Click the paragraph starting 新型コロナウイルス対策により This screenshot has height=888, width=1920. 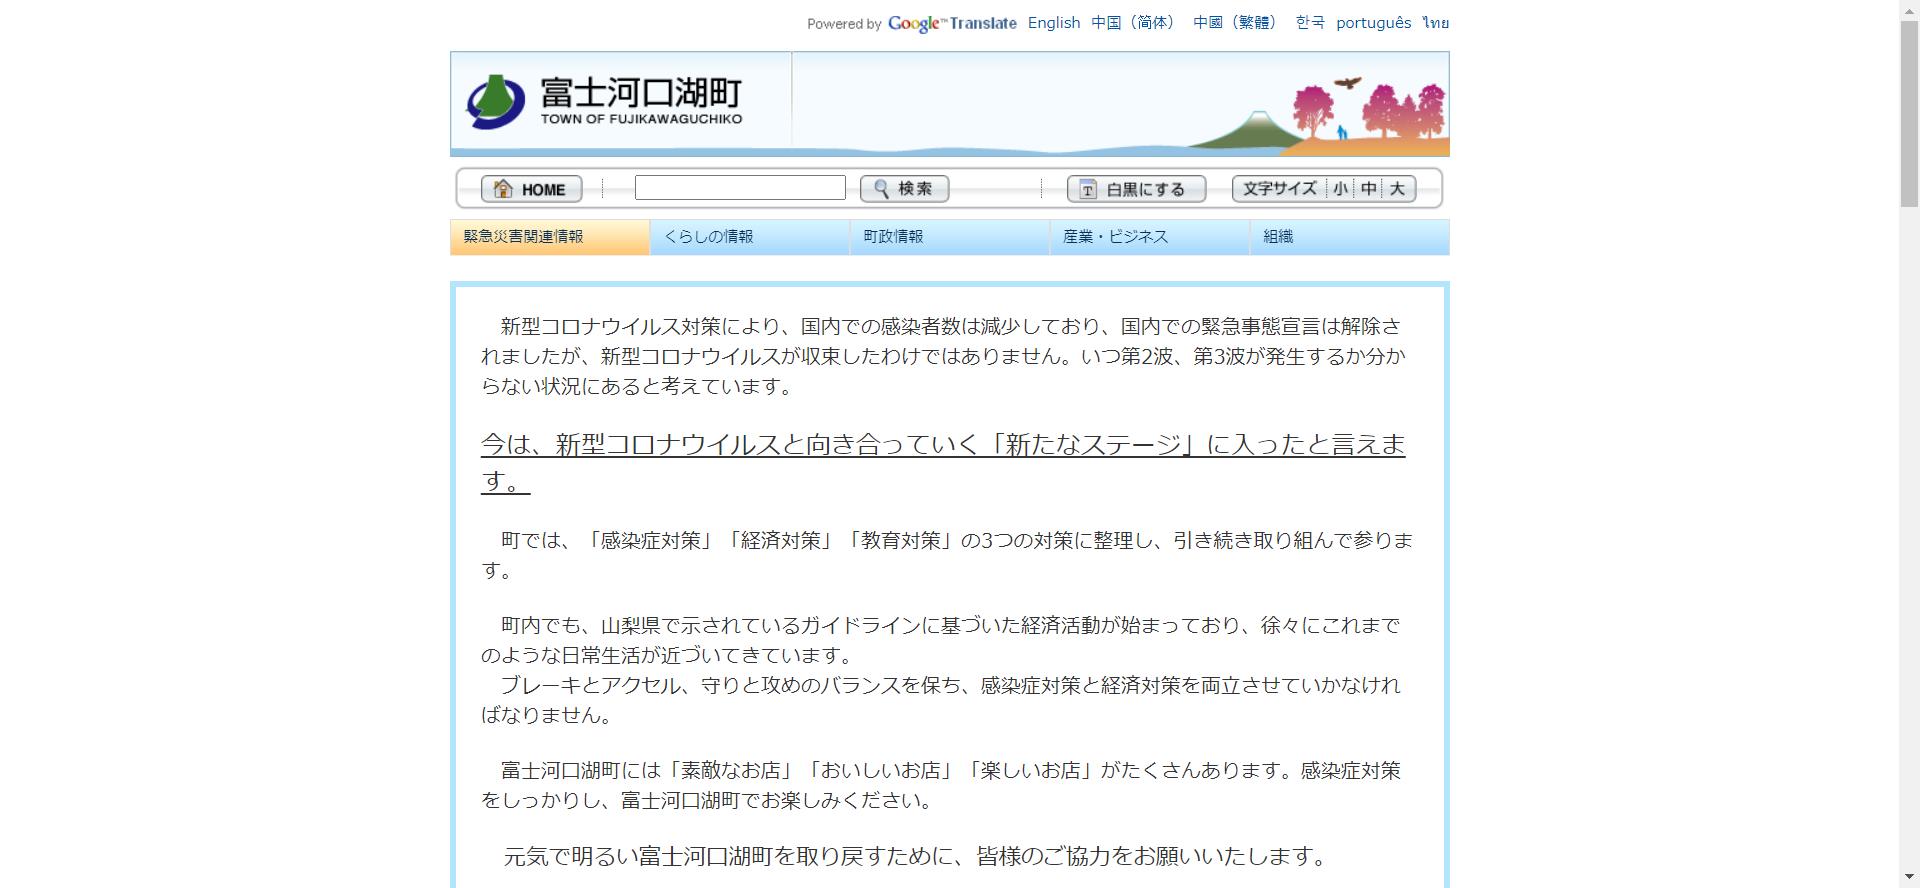coord(943,356)
